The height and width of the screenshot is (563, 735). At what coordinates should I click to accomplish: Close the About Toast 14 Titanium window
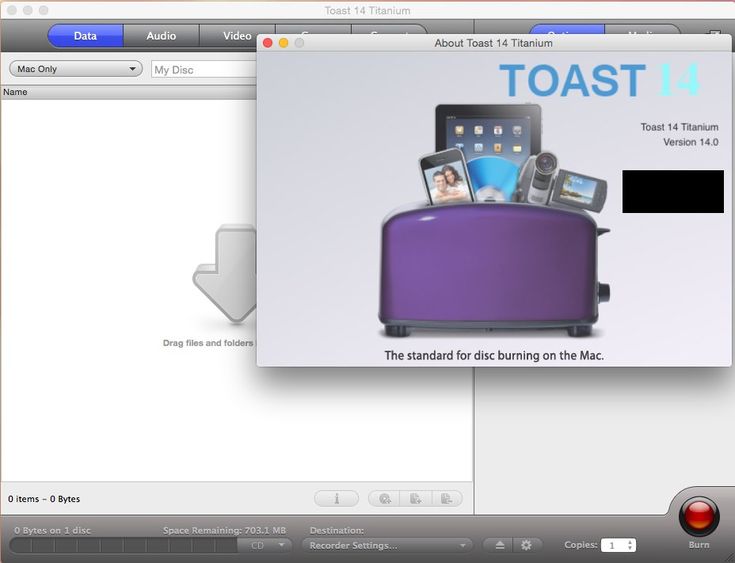pyautogui.click(x=268, y=43)
